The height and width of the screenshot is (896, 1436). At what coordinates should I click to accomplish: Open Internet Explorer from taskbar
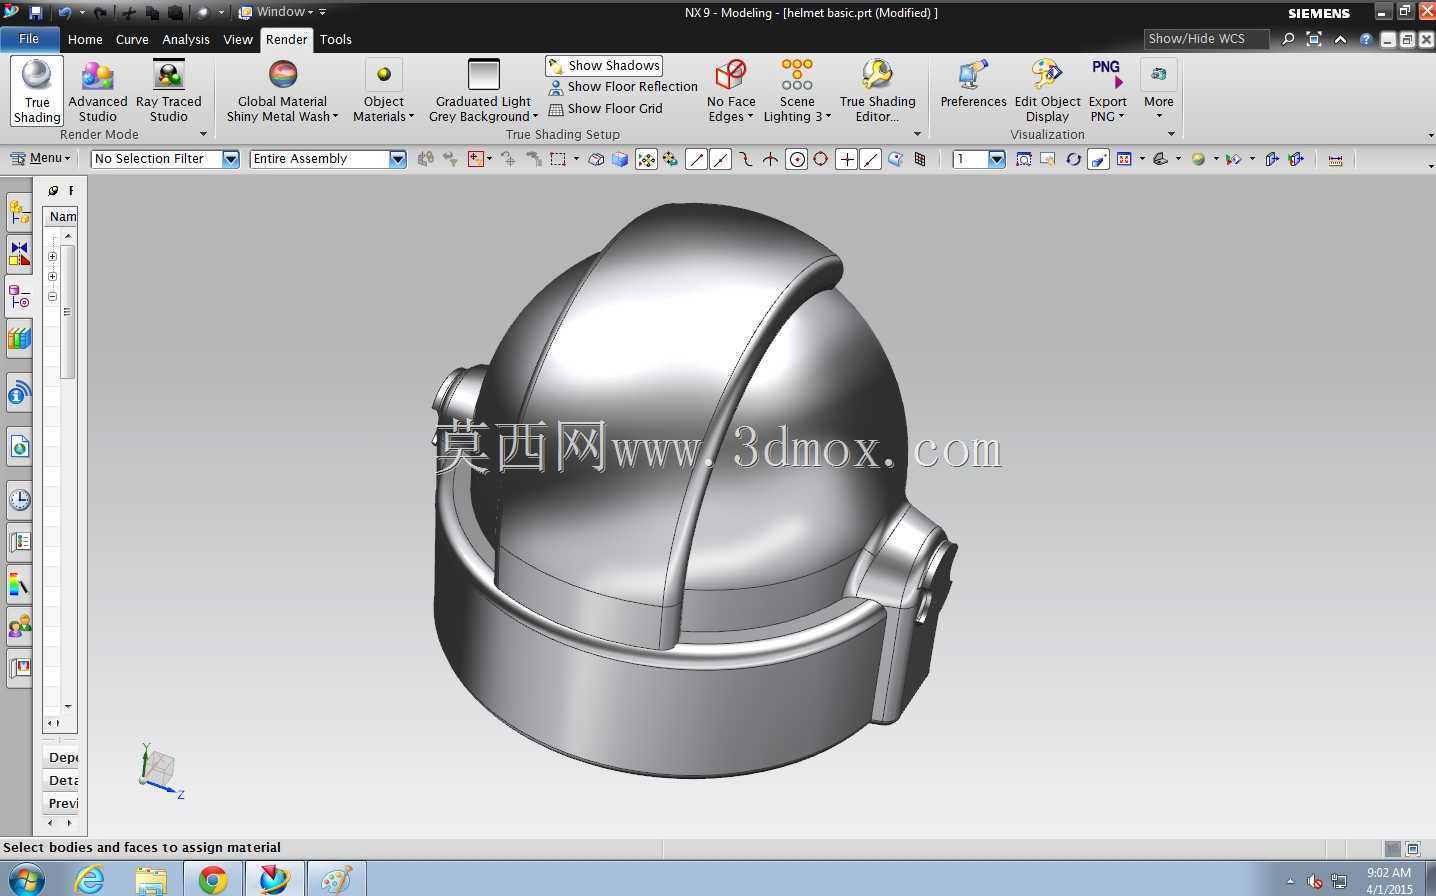coord(90,879)
